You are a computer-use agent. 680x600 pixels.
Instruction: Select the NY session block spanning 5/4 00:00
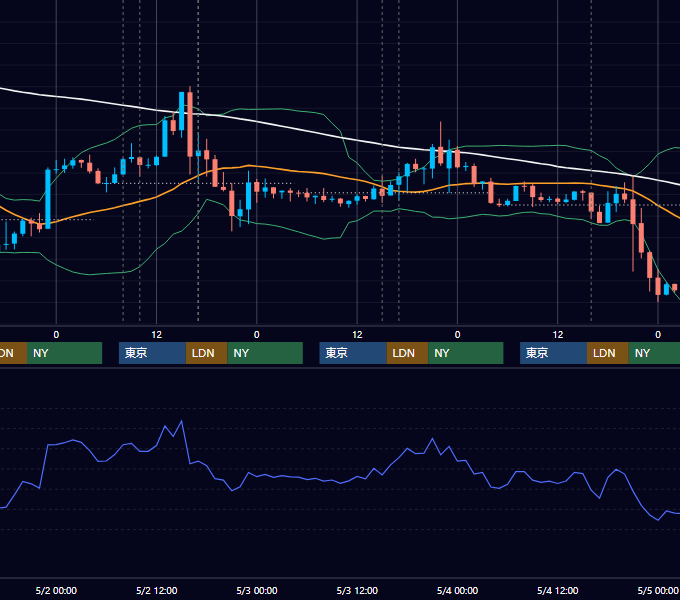point(466,353)
